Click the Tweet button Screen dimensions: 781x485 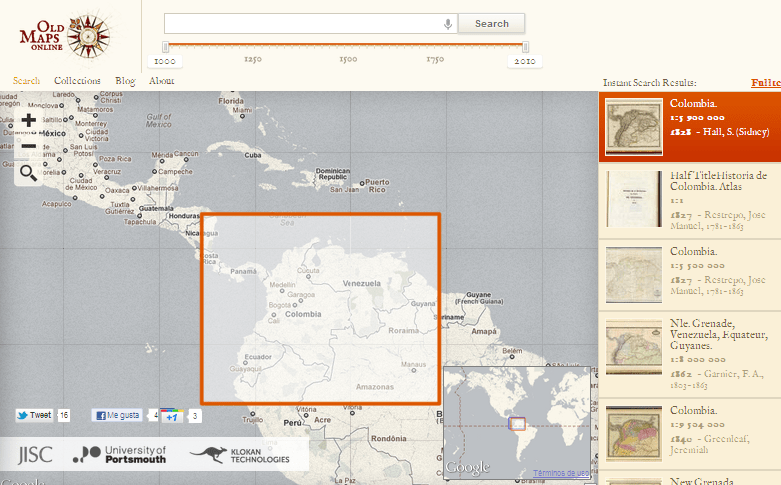point(35,415)
